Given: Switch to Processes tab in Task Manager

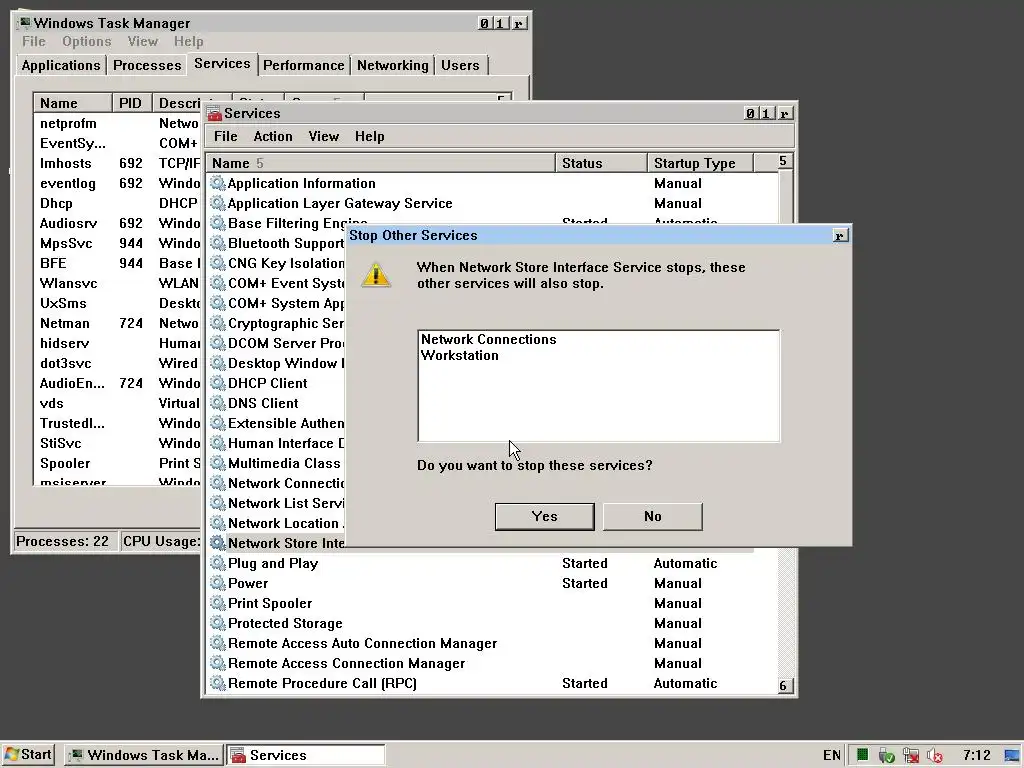Looking at the screenshot, I should 147,65.
